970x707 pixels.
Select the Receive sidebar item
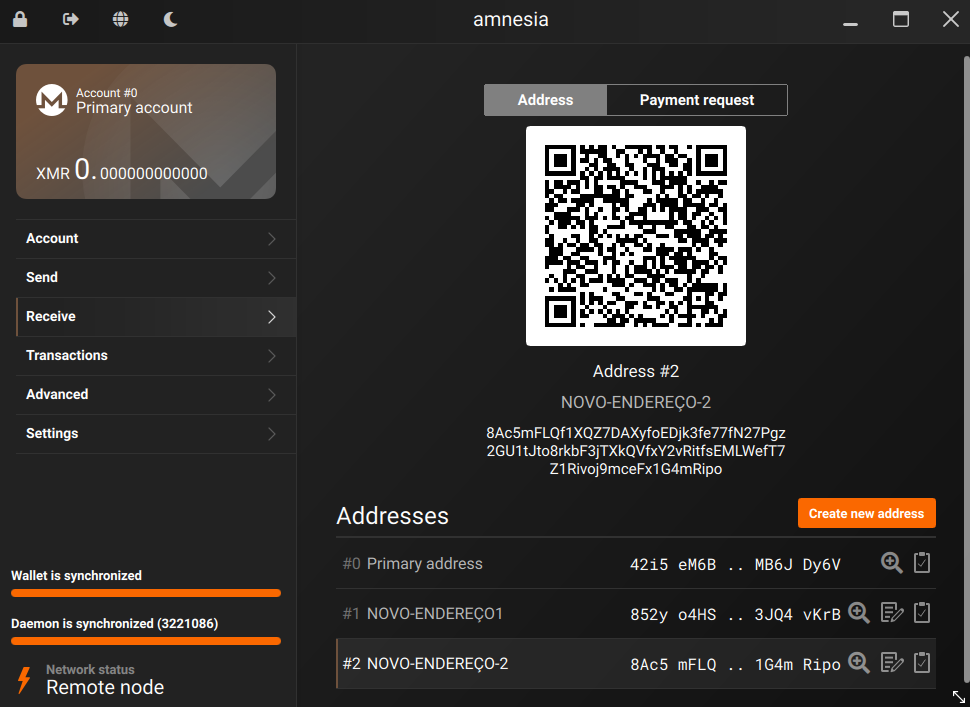pos(156,317)
